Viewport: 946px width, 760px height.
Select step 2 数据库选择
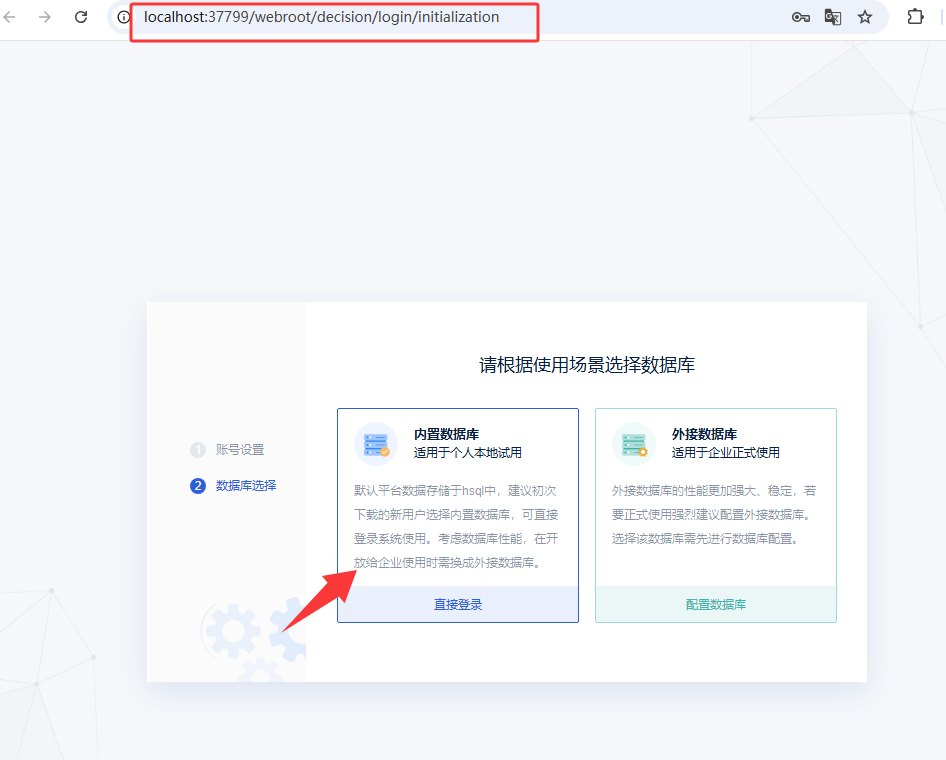coord(233,486)
